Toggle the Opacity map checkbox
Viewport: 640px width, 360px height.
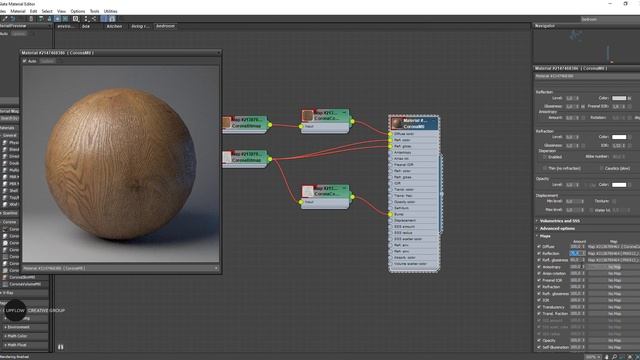539,340
